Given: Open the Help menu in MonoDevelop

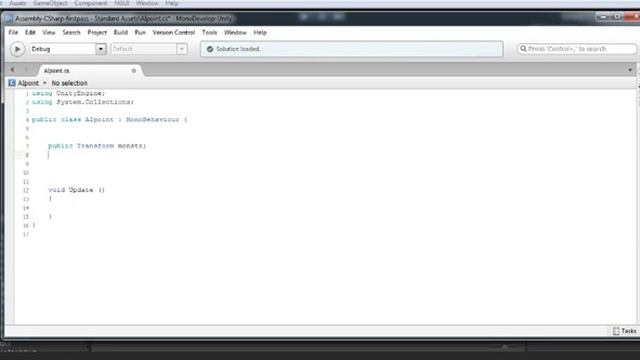Looking at the screenshot, I should click(260, 32).
